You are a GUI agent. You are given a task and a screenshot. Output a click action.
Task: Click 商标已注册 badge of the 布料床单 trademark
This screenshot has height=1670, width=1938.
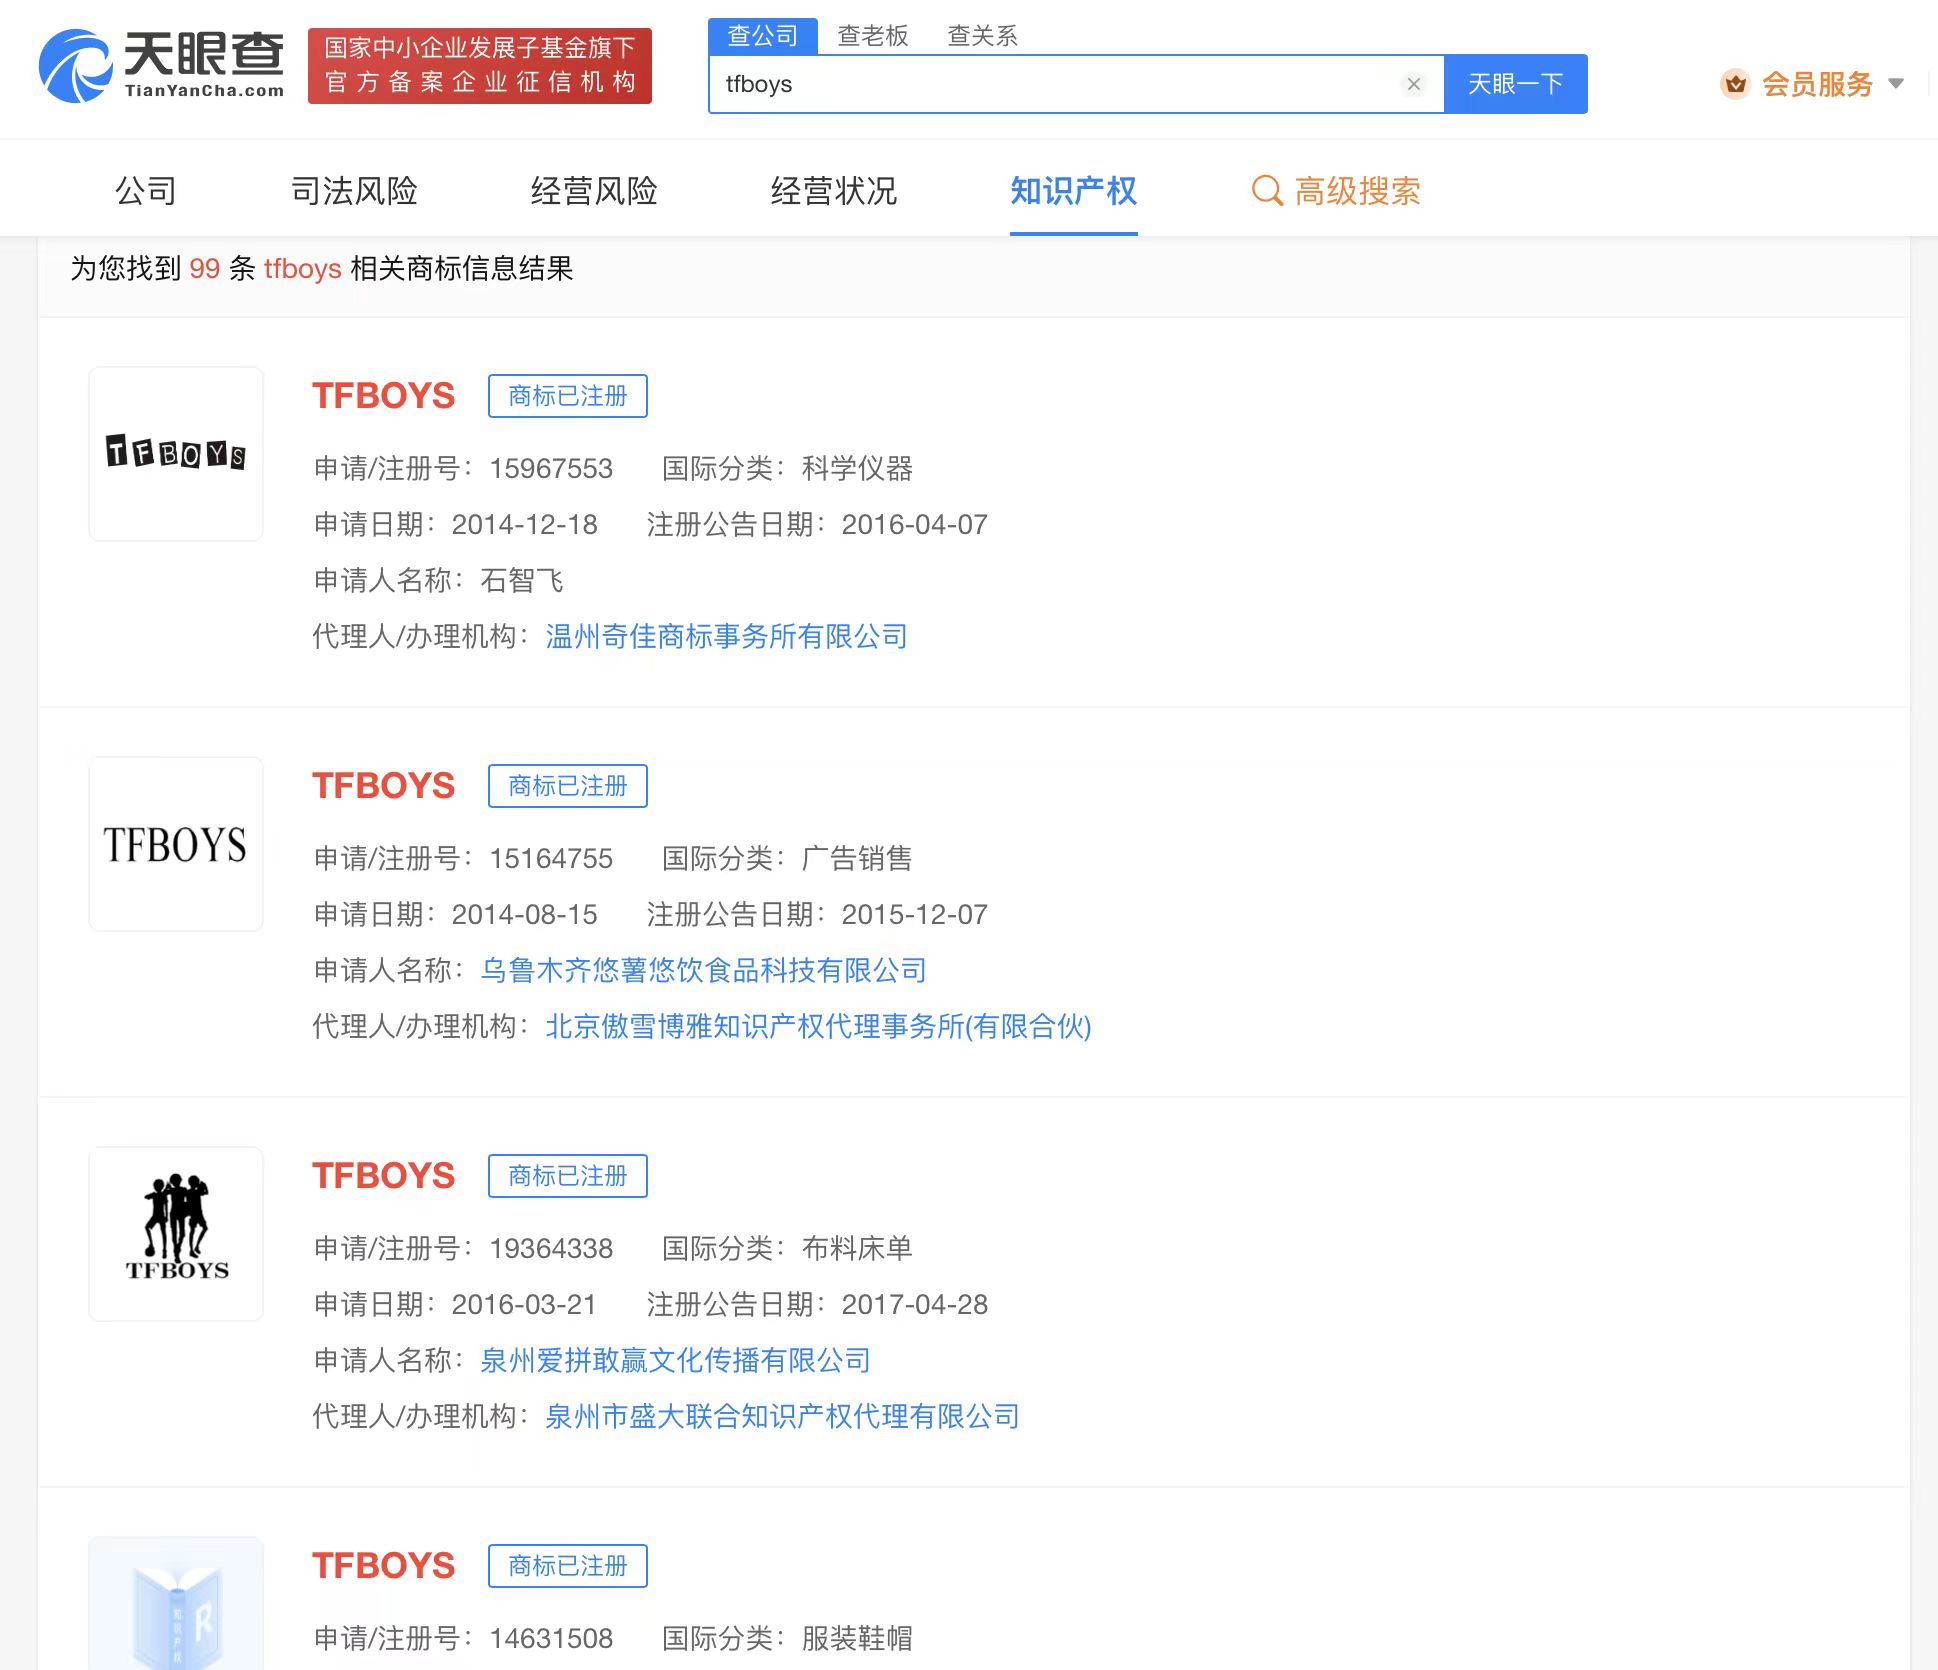point(568,1176)
